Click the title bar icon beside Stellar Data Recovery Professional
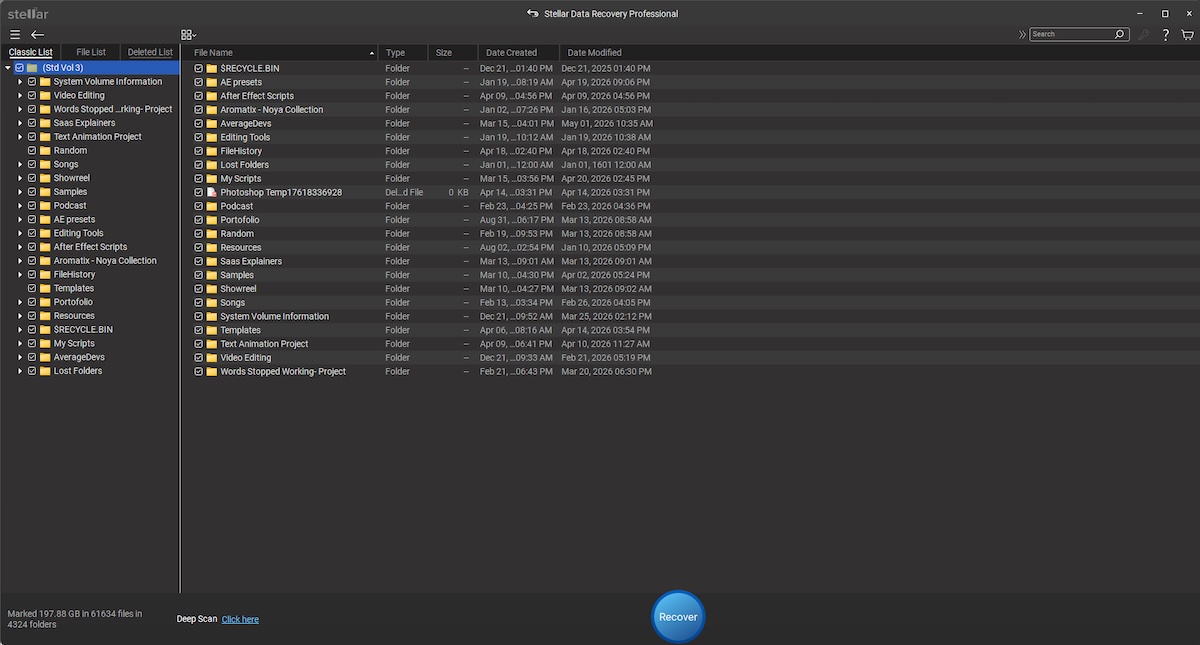The width and height of the screenshot is (1200, 645). pyautogui.click(x=533, y=14)
